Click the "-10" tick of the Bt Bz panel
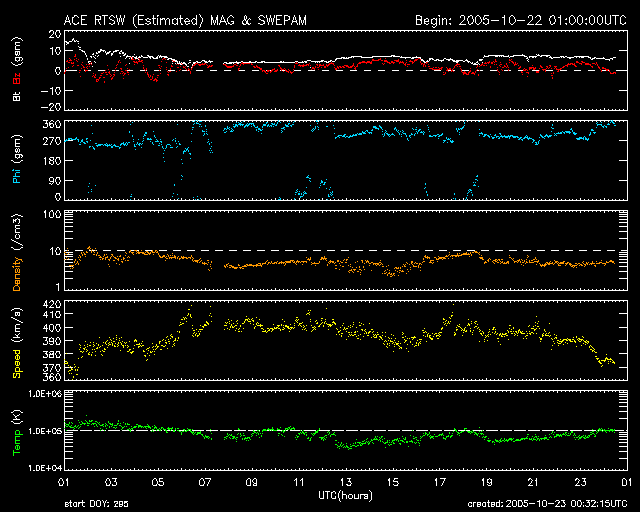Viewport: 640px width, 512px height. pyautogui.click(x=51, y=91)
